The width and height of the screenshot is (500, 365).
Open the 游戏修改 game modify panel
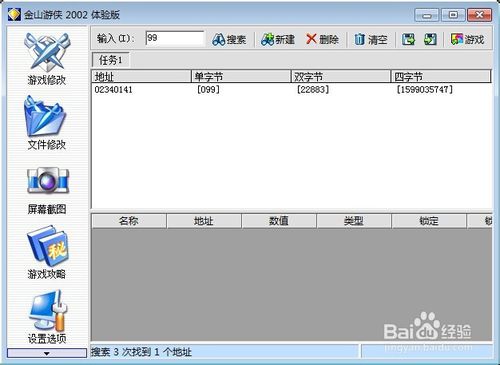click(x=47, y=58)
